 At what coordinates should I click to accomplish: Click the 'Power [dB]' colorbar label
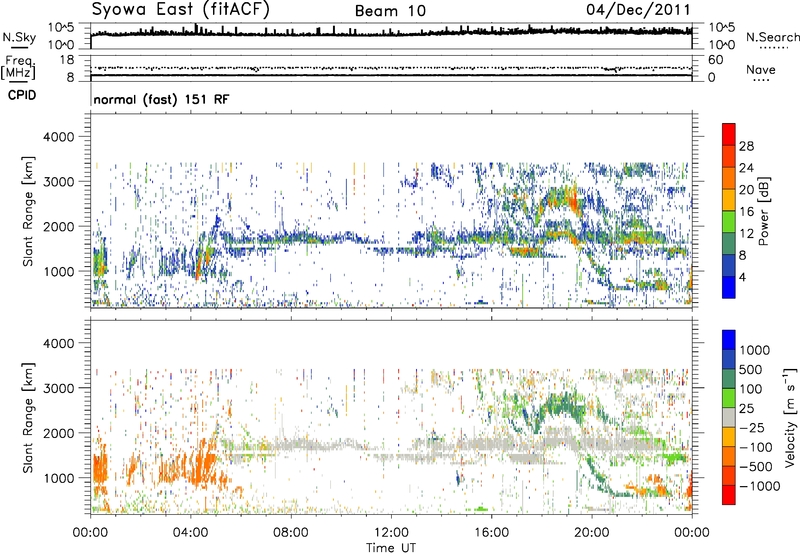[764, 211]
